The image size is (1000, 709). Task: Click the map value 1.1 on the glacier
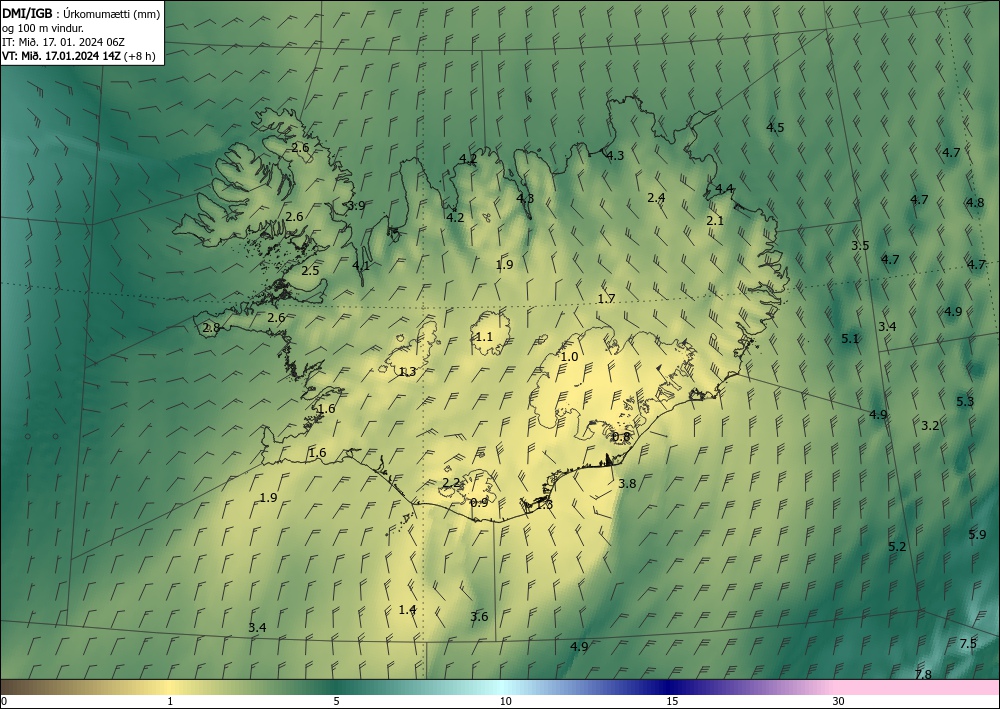click(484, 337)
